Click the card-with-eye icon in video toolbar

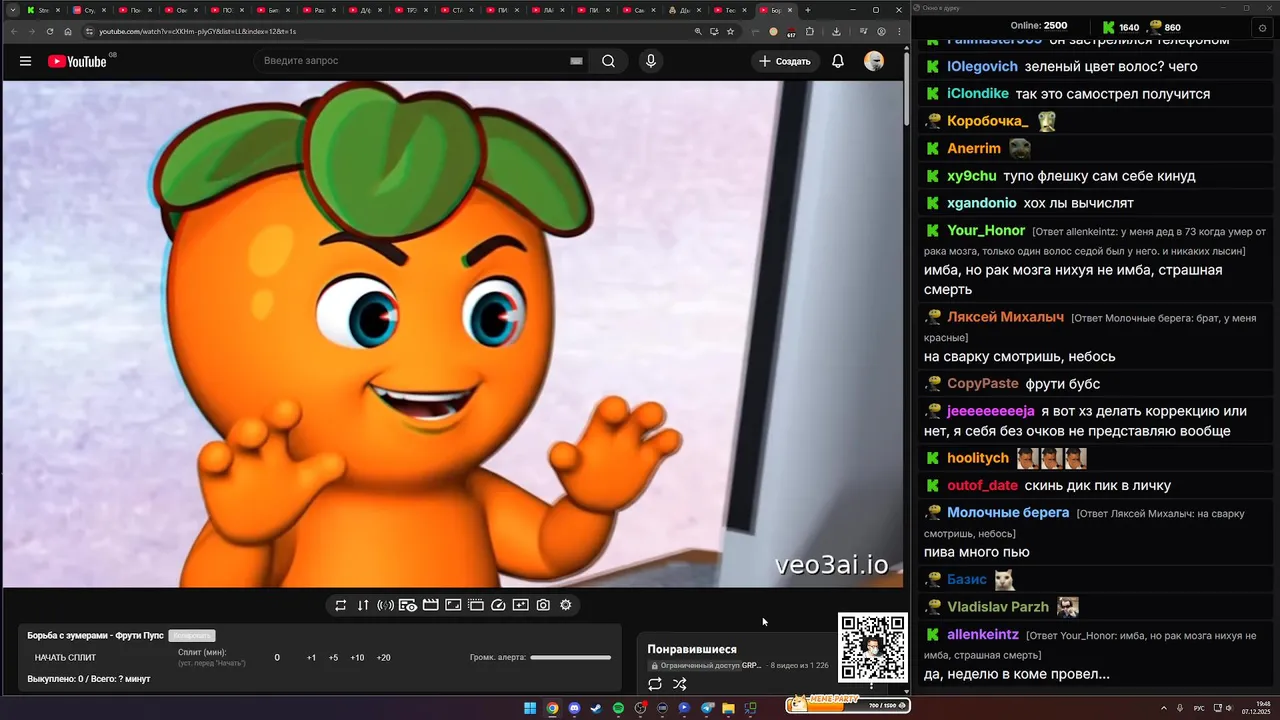(408, 605)
